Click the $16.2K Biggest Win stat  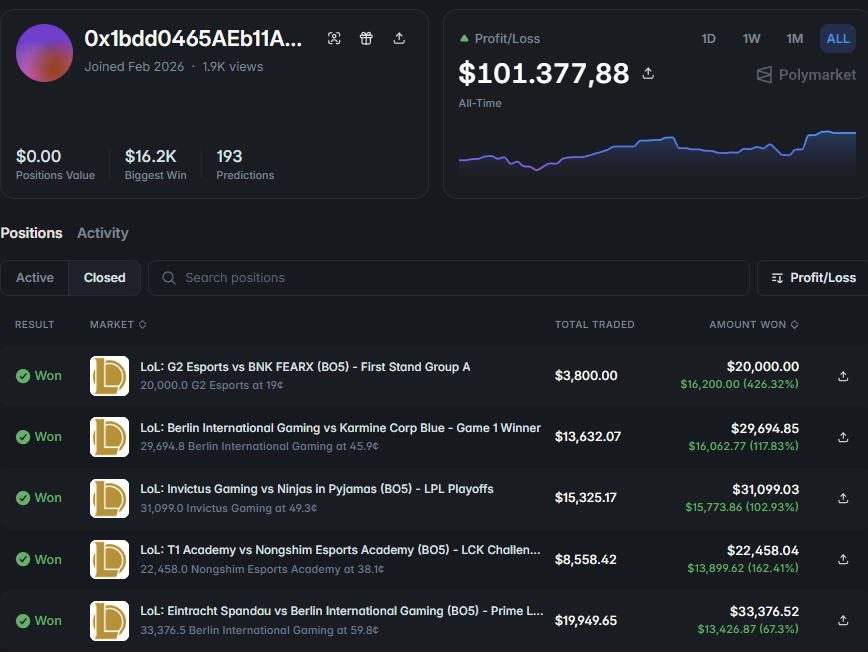pos(156,164)
